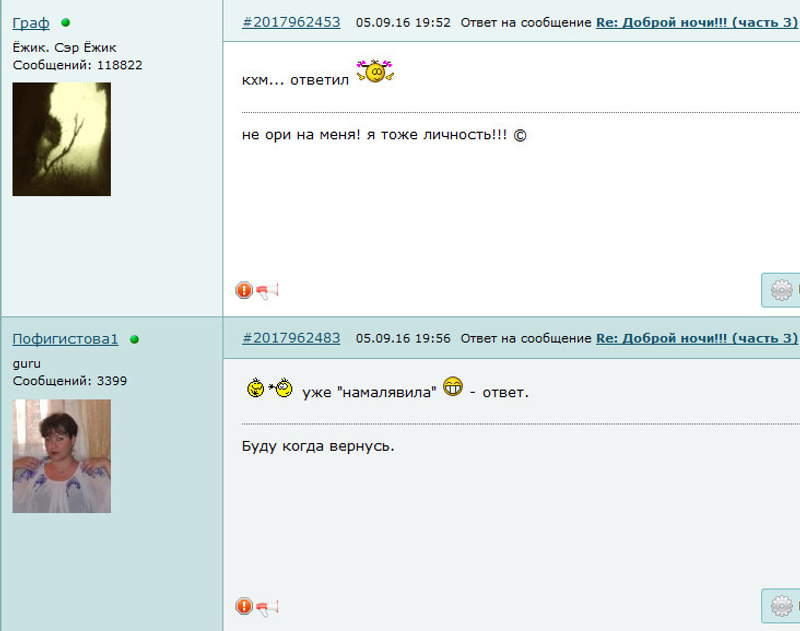The image size is (800, 631).
Task: Follow the 'Re: Доброй ночи!!!' link in Пофигистова1's post header
Action: click(696, 338)
